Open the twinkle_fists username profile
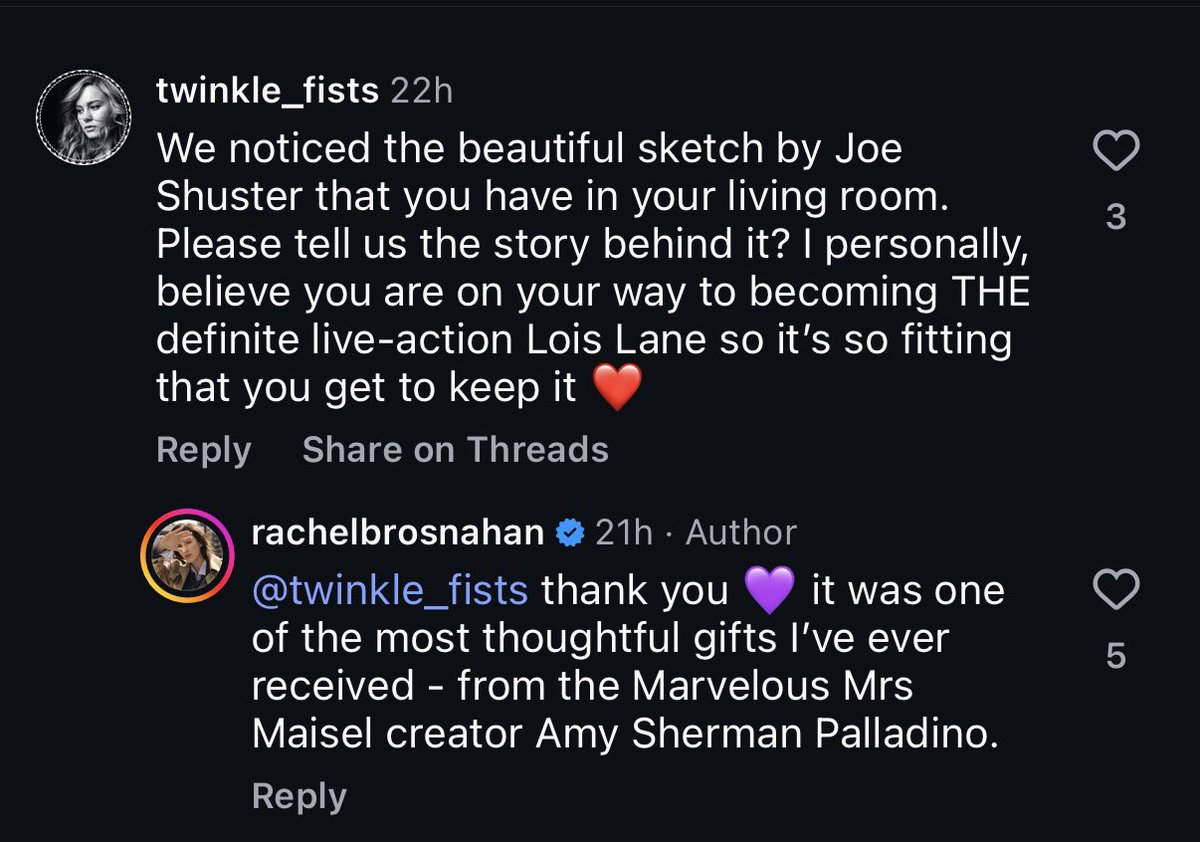Screen dimensions: 1200x842 267,92
